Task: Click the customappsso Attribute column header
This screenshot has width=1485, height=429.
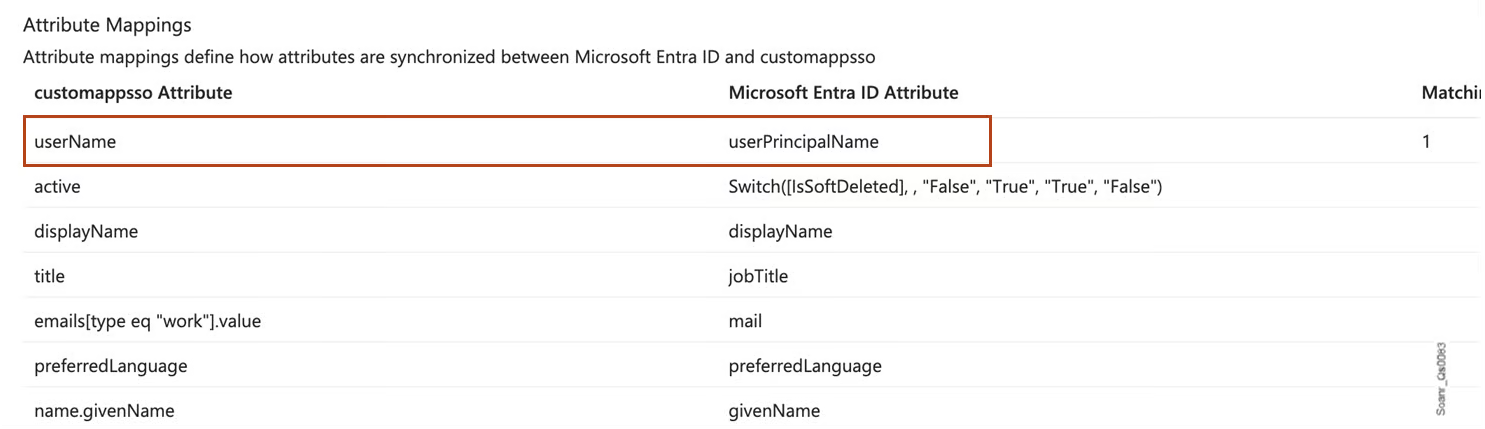Action: [x=133, y=93]
